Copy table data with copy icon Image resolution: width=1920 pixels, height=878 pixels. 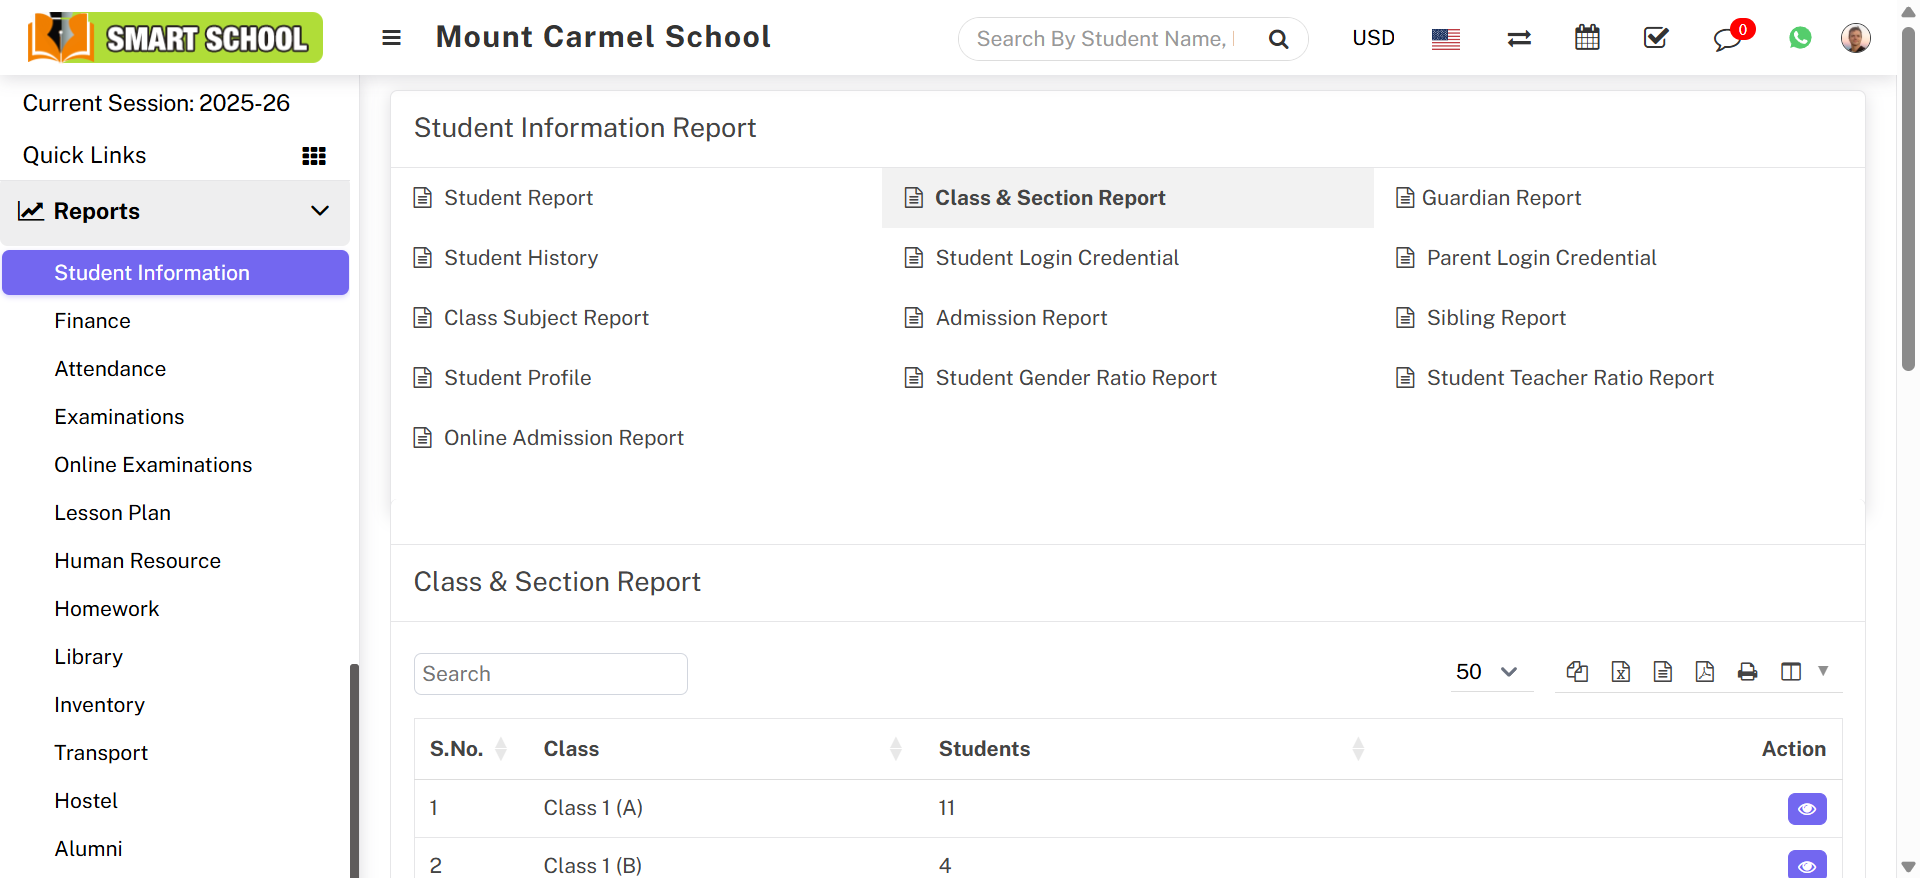pyautogui.click(x=1578, y=672)
